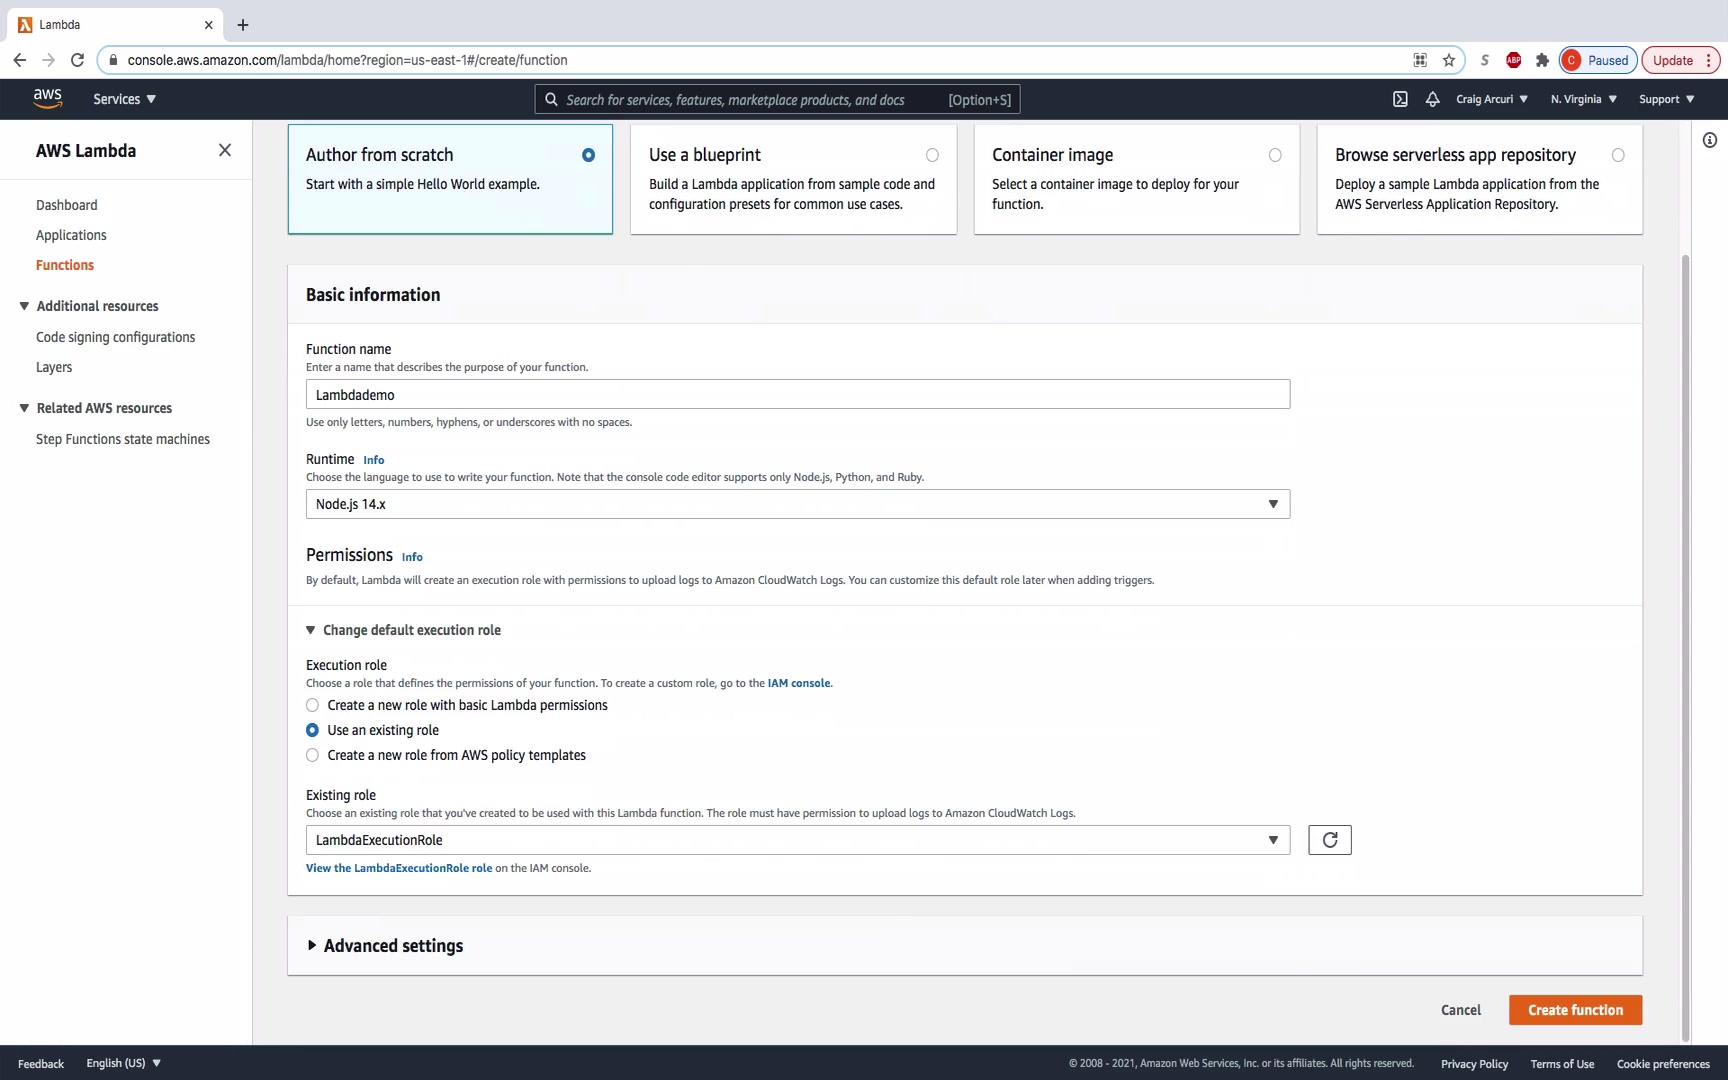1728x1080 pixels.
Task: Close the AWS Lambda side navigation
Action: (225, 150)
